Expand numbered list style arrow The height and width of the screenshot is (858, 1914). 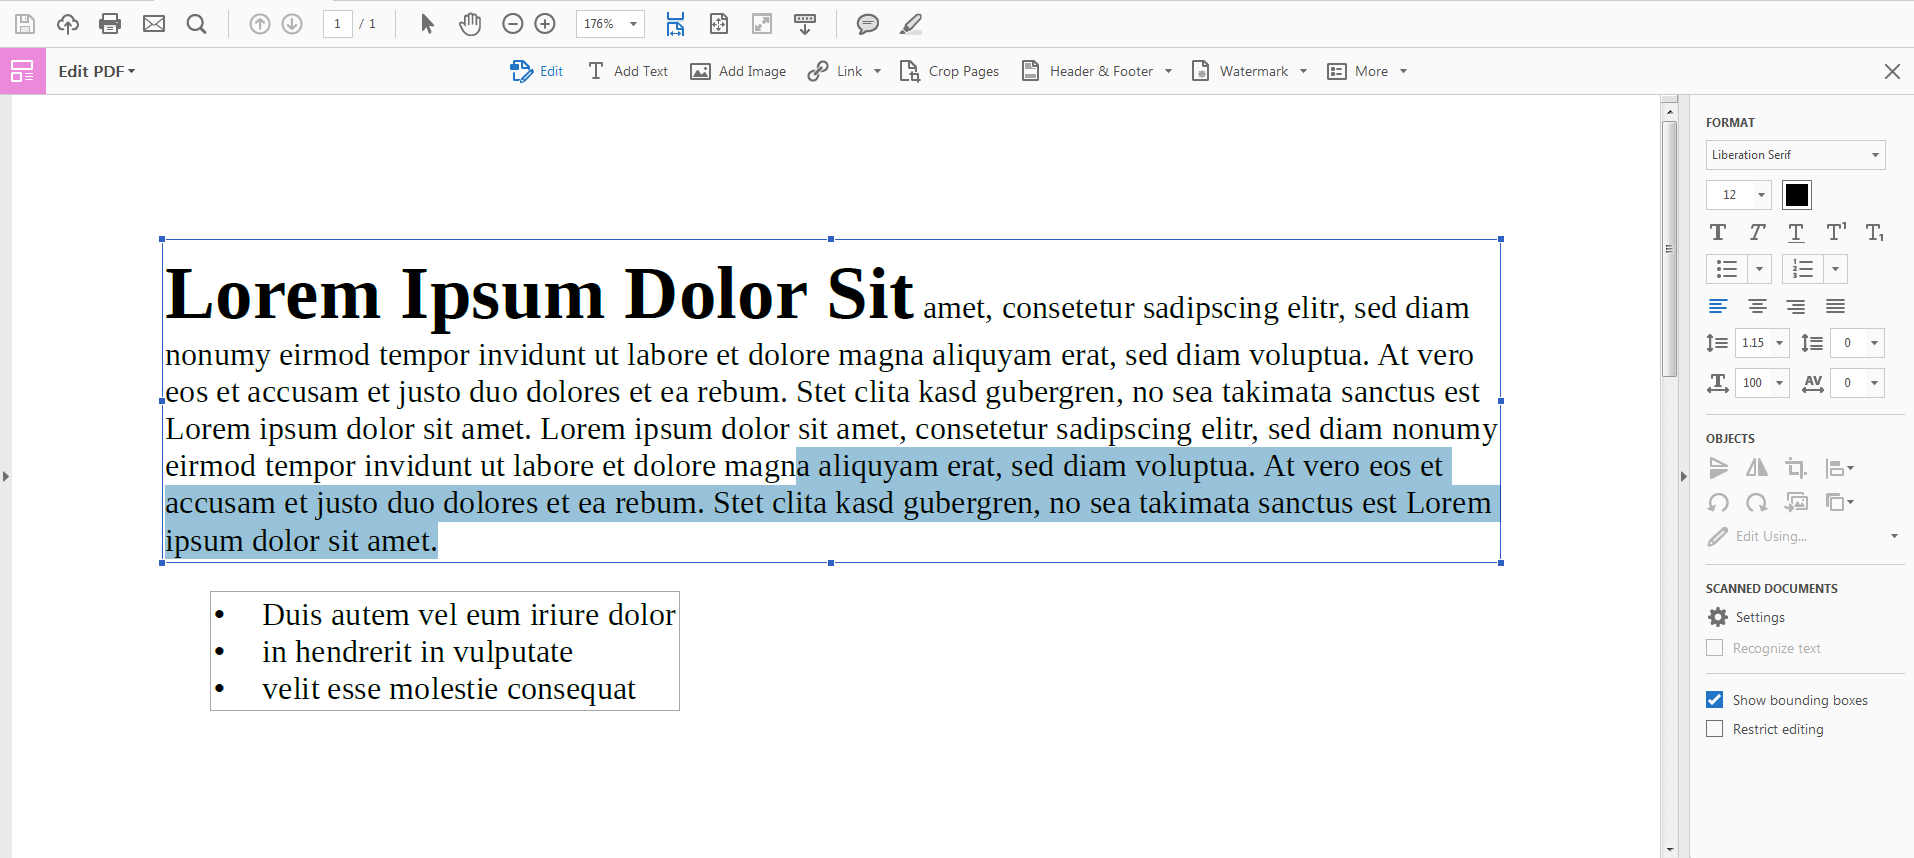pos(1835,269)
